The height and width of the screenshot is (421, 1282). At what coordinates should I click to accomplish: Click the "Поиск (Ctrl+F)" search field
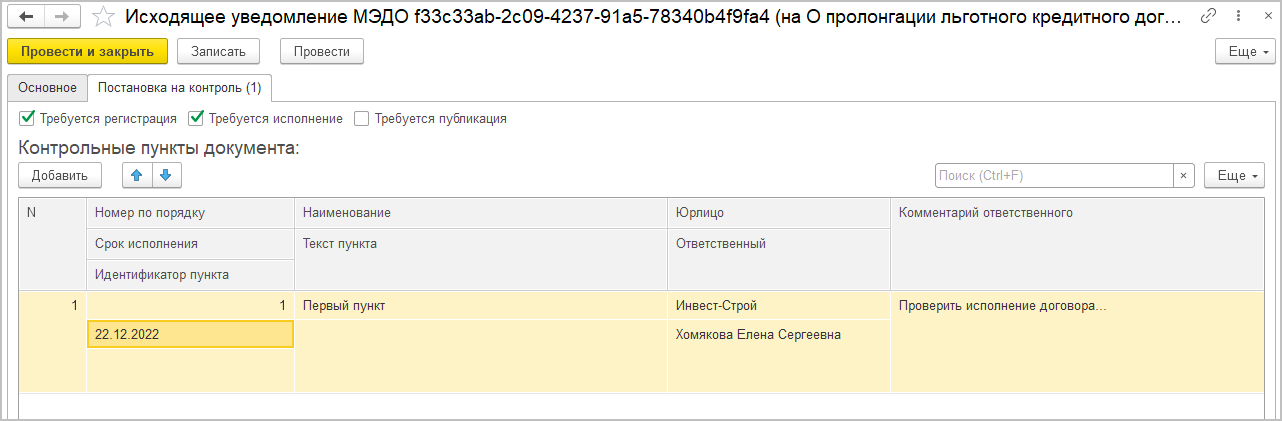point(1053,175)
